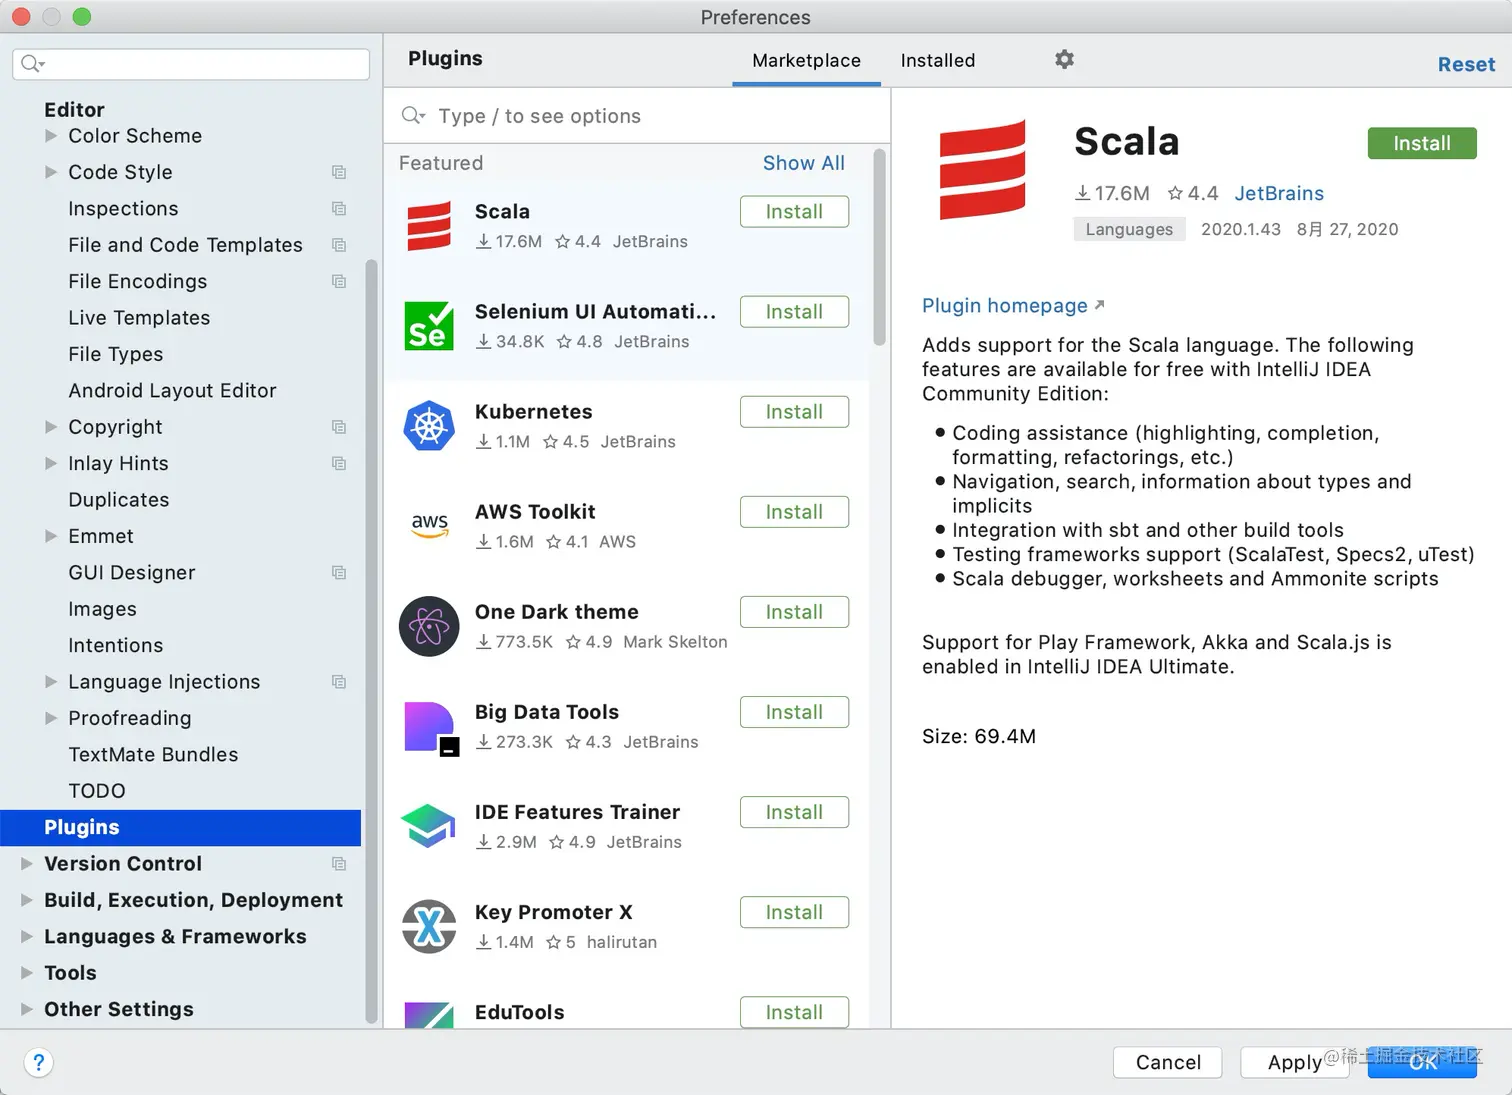Click the EduTools plugin icon
1512x1095 pixels.
click(429, 1015)
